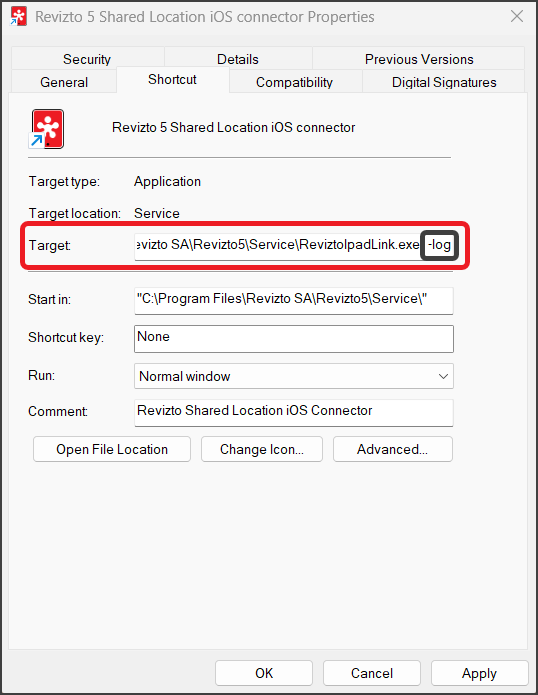This screenshot has height=695, width=538.
Task: View the Digital Signatures tab
Action: [444, 82]
